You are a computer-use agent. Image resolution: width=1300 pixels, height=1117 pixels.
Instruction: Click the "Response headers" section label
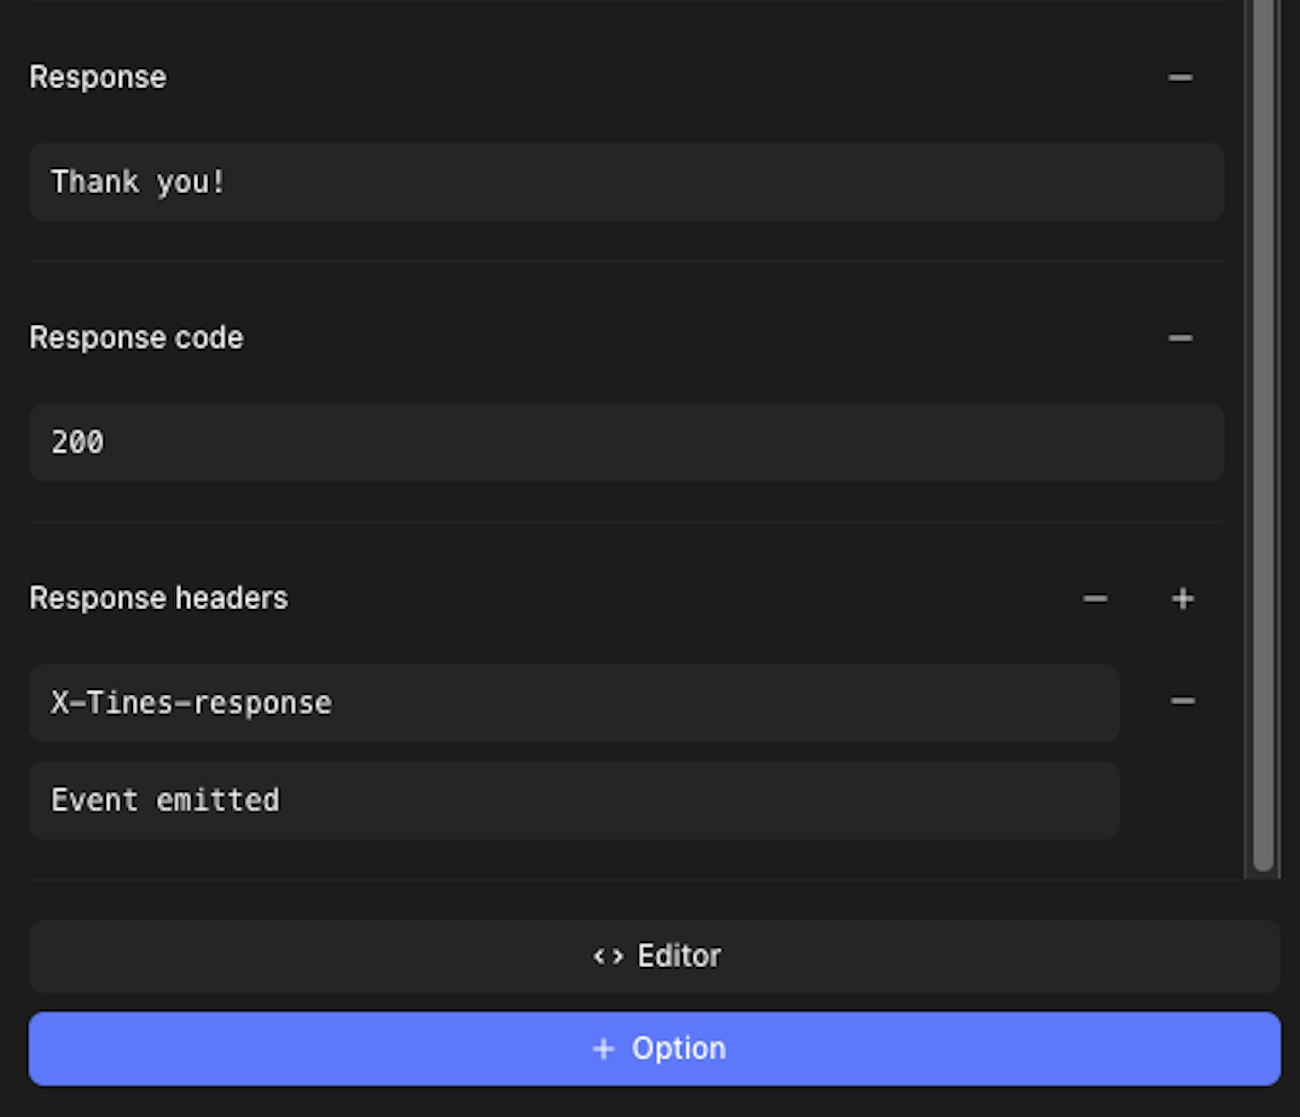[158, 599]
